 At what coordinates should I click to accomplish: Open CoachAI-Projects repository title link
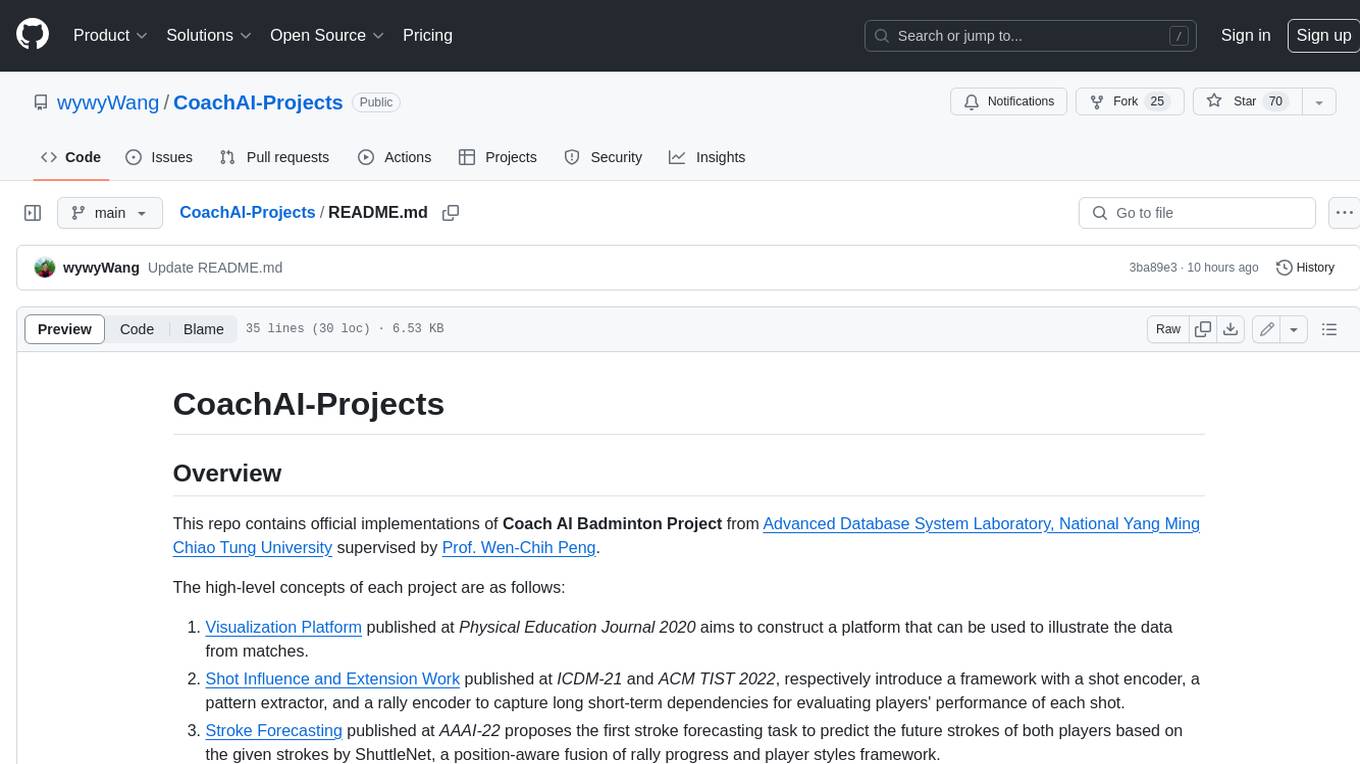click(x=258, y=102)
